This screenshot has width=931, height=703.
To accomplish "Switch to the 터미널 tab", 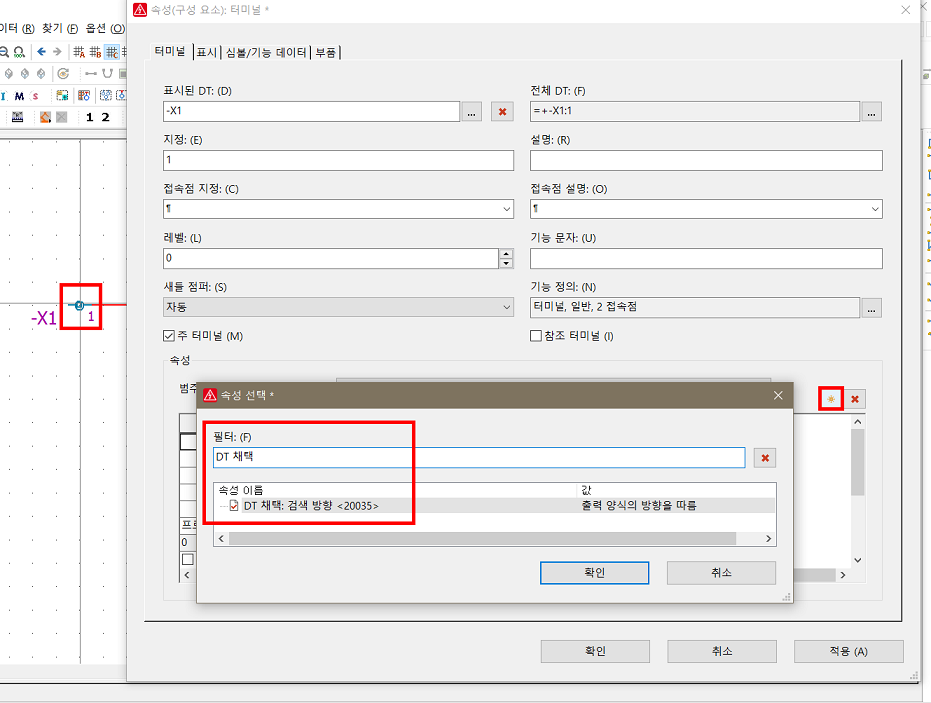I will pyautogui.click(x=170, y=52).
